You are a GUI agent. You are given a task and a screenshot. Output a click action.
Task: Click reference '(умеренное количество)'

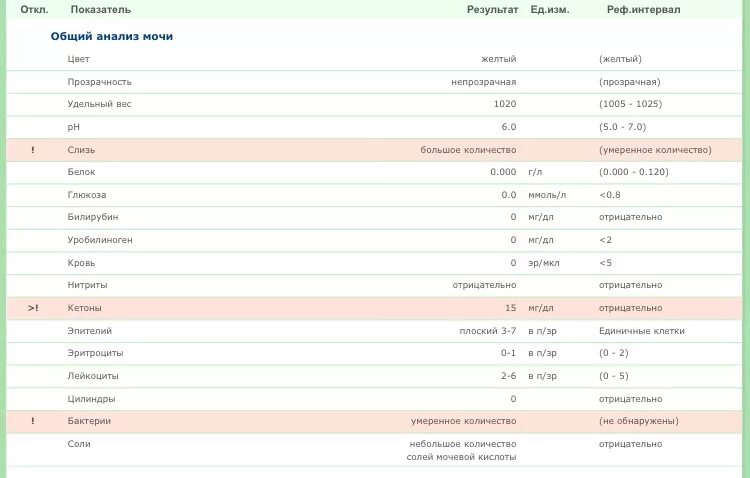point(655,150)
